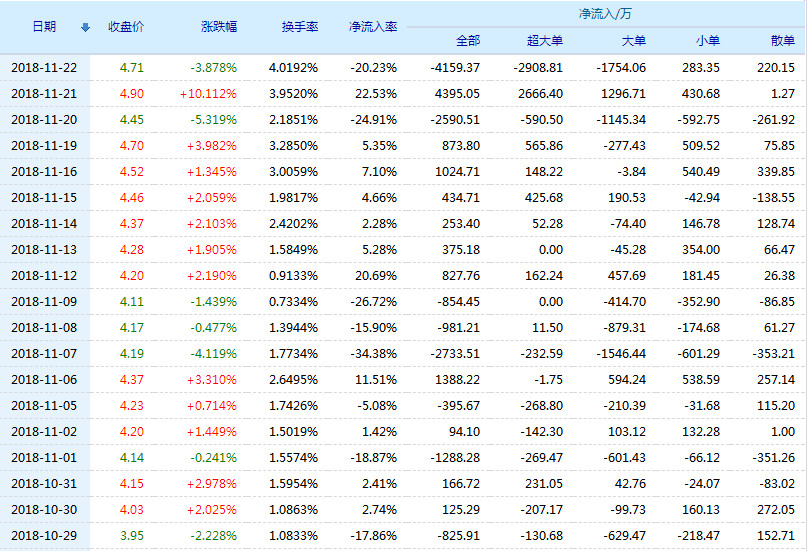Viewport: 811px width, 551px height.
Task: Click the 大单 sub-column header
Action: click(633, 41)
